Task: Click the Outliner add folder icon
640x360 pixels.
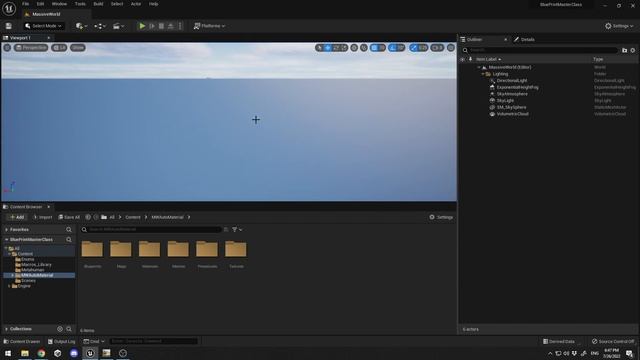Action: tap(624, 50)
